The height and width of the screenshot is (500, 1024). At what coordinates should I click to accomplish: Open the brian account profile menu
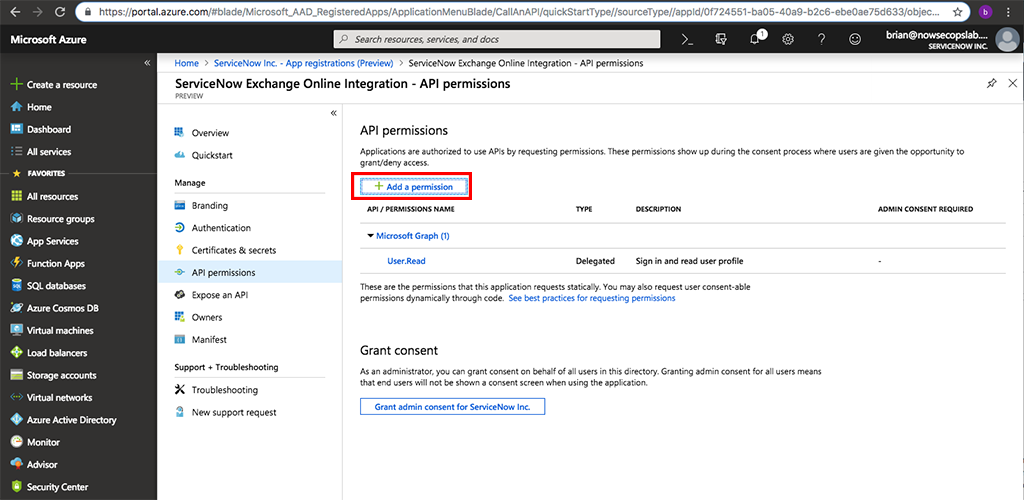pos(951,40)
